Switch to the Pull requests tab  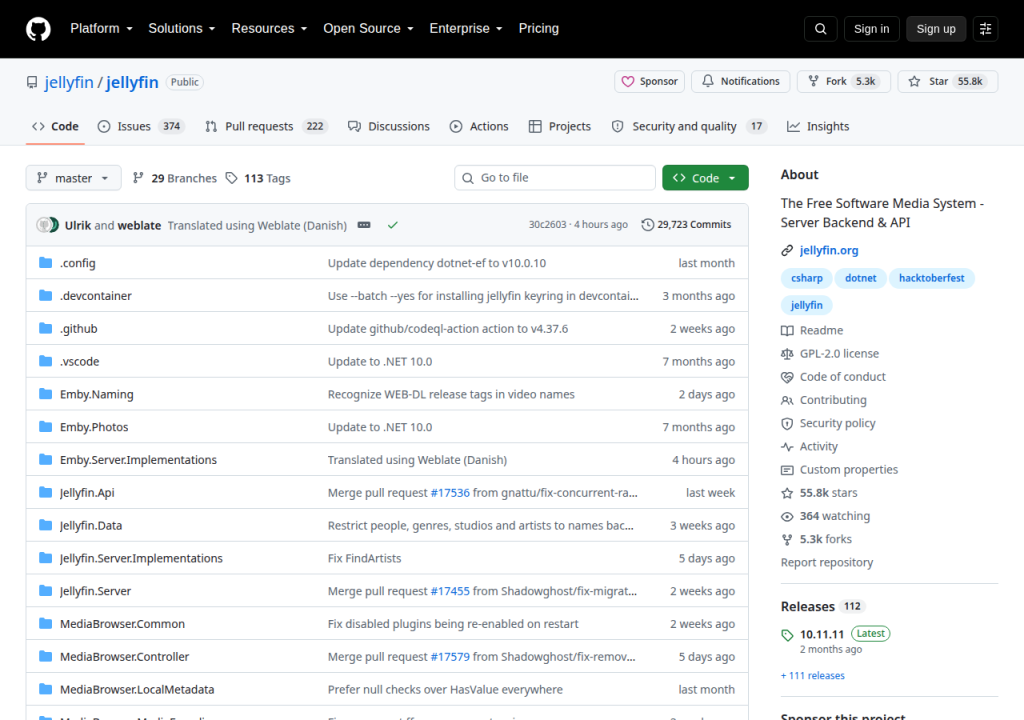pyautogui.click(x=266, y=126)
